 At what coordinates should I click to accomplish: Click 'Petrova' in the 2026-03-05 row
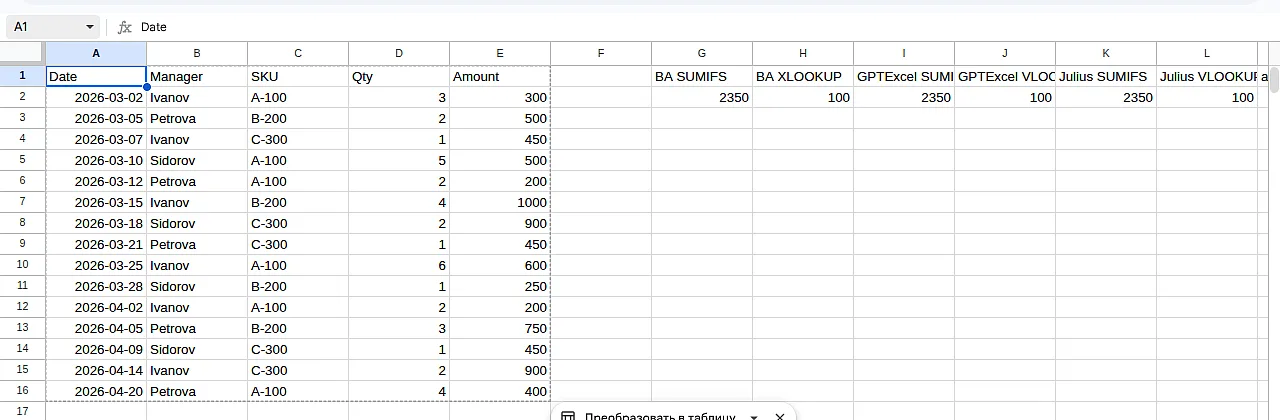(197, 118)
